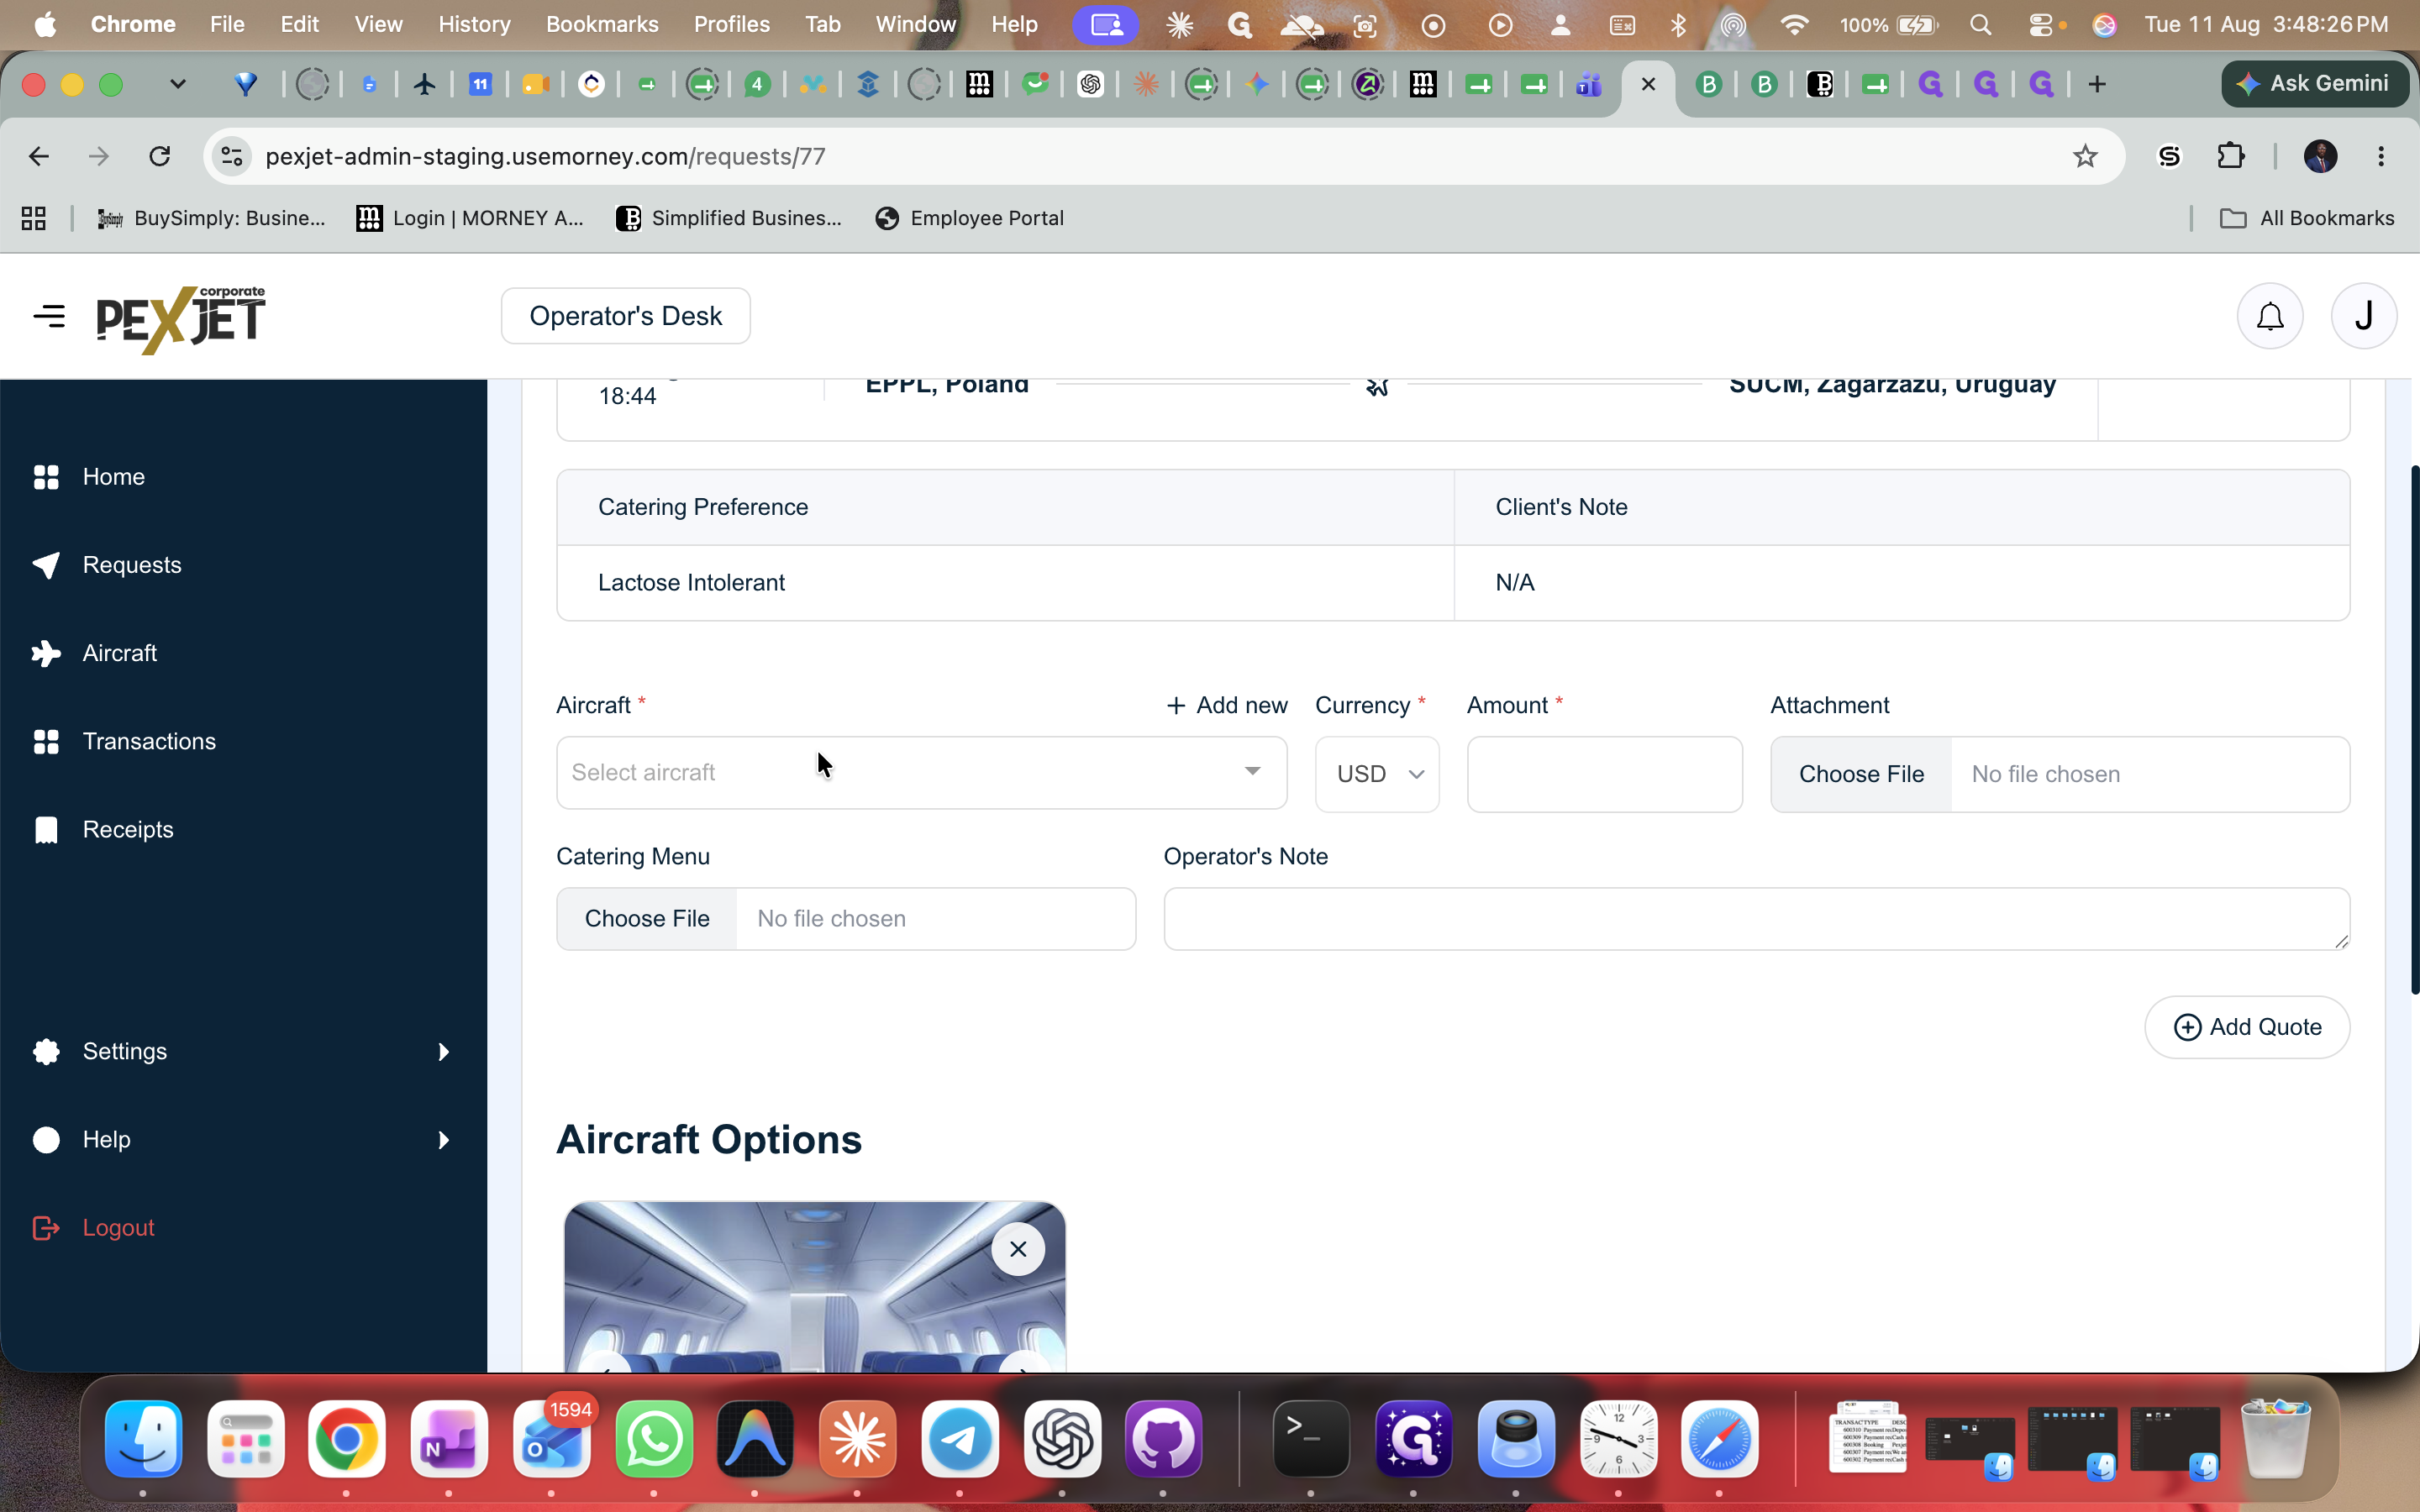Open the user avatar J menu
2420x1512 pixels.
[x=2364, y=316]
